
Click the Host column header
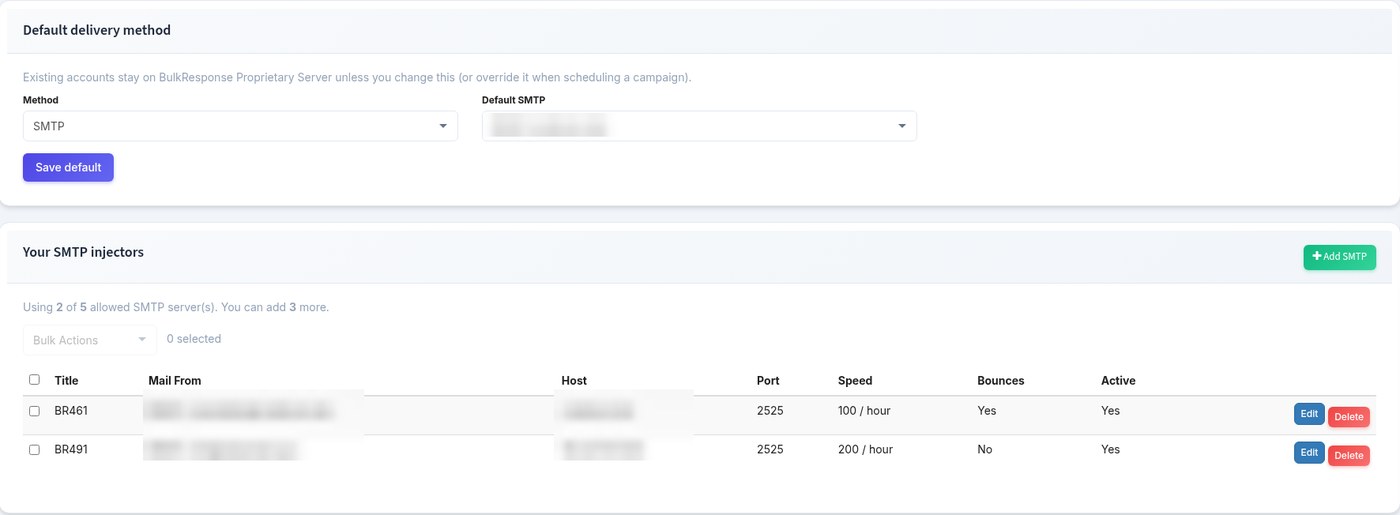tap(574, 381)
